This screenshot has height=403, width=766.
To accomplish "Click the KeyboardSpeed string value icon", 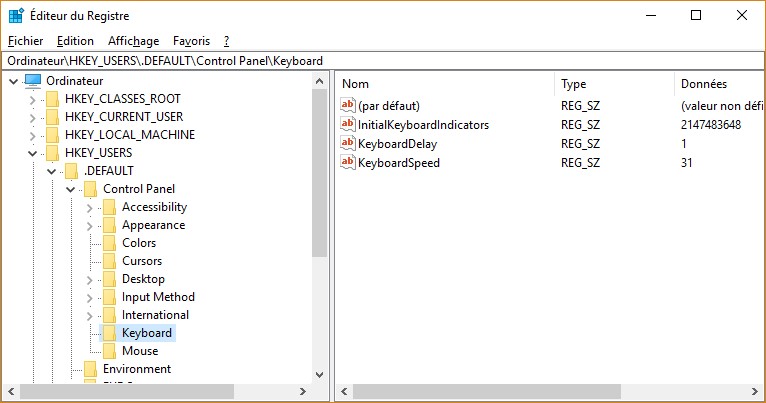I will [x=349, y=163].
